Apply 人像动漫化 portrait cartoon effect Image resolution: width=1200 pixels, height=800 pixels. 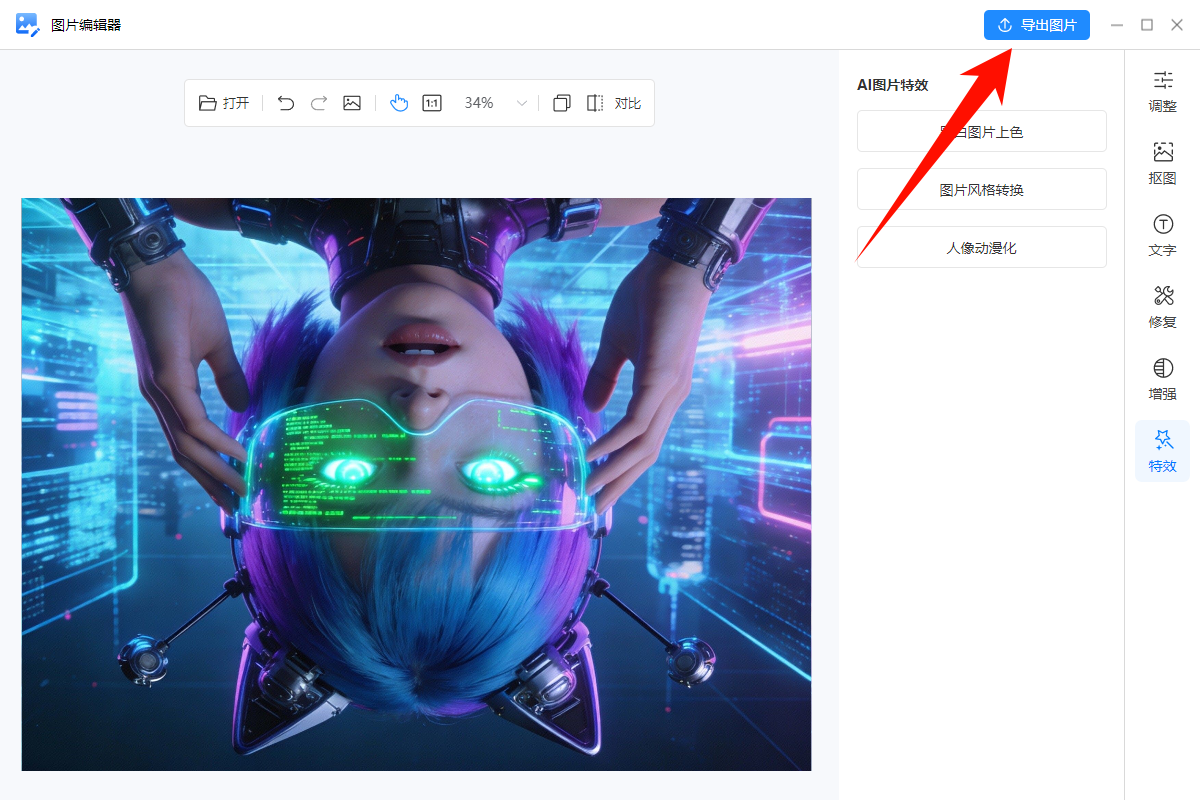click(x=981, y=247)
